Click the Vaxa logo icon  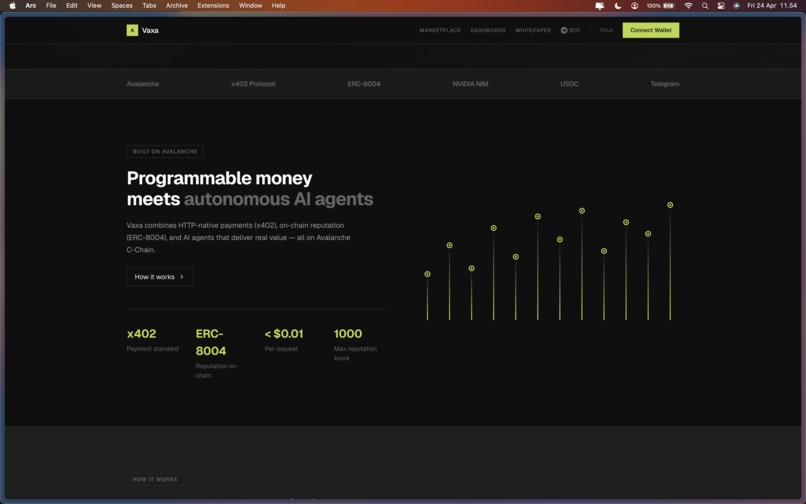132,30
